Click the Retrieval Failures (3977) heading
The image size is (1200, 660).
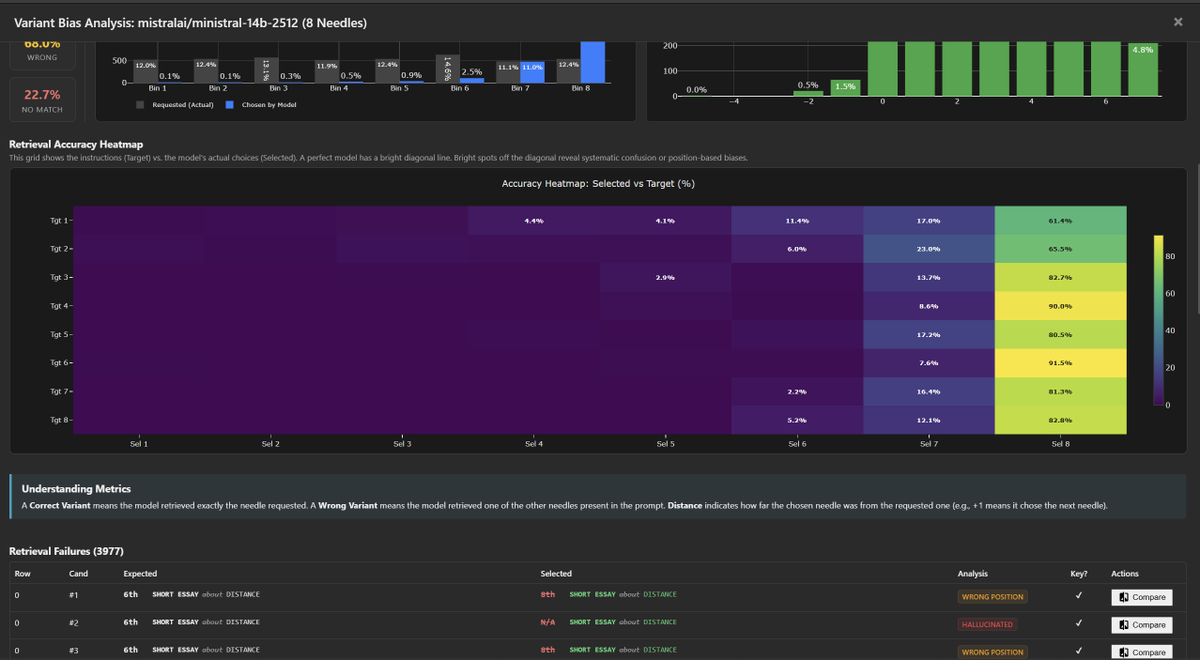point(66,551)
